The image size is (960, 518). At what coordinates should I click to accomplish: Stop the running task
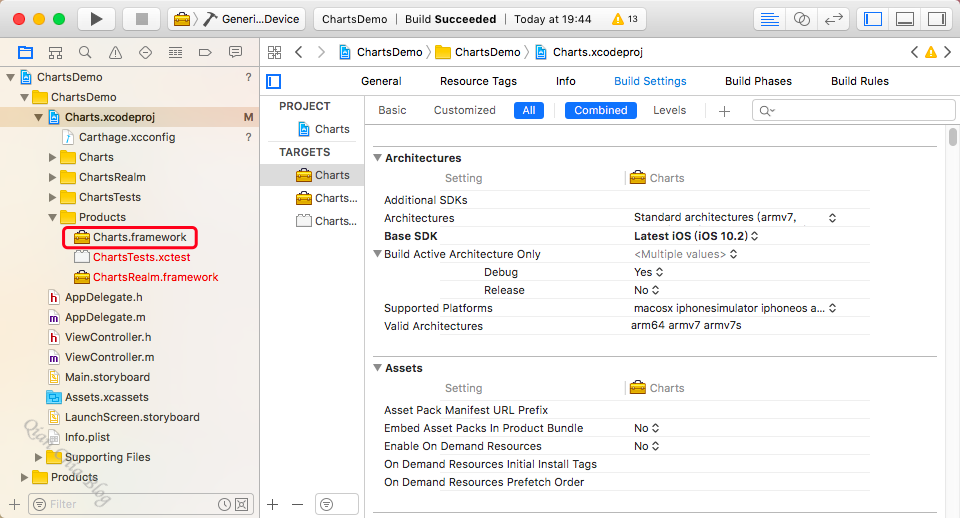pos(141,19)
